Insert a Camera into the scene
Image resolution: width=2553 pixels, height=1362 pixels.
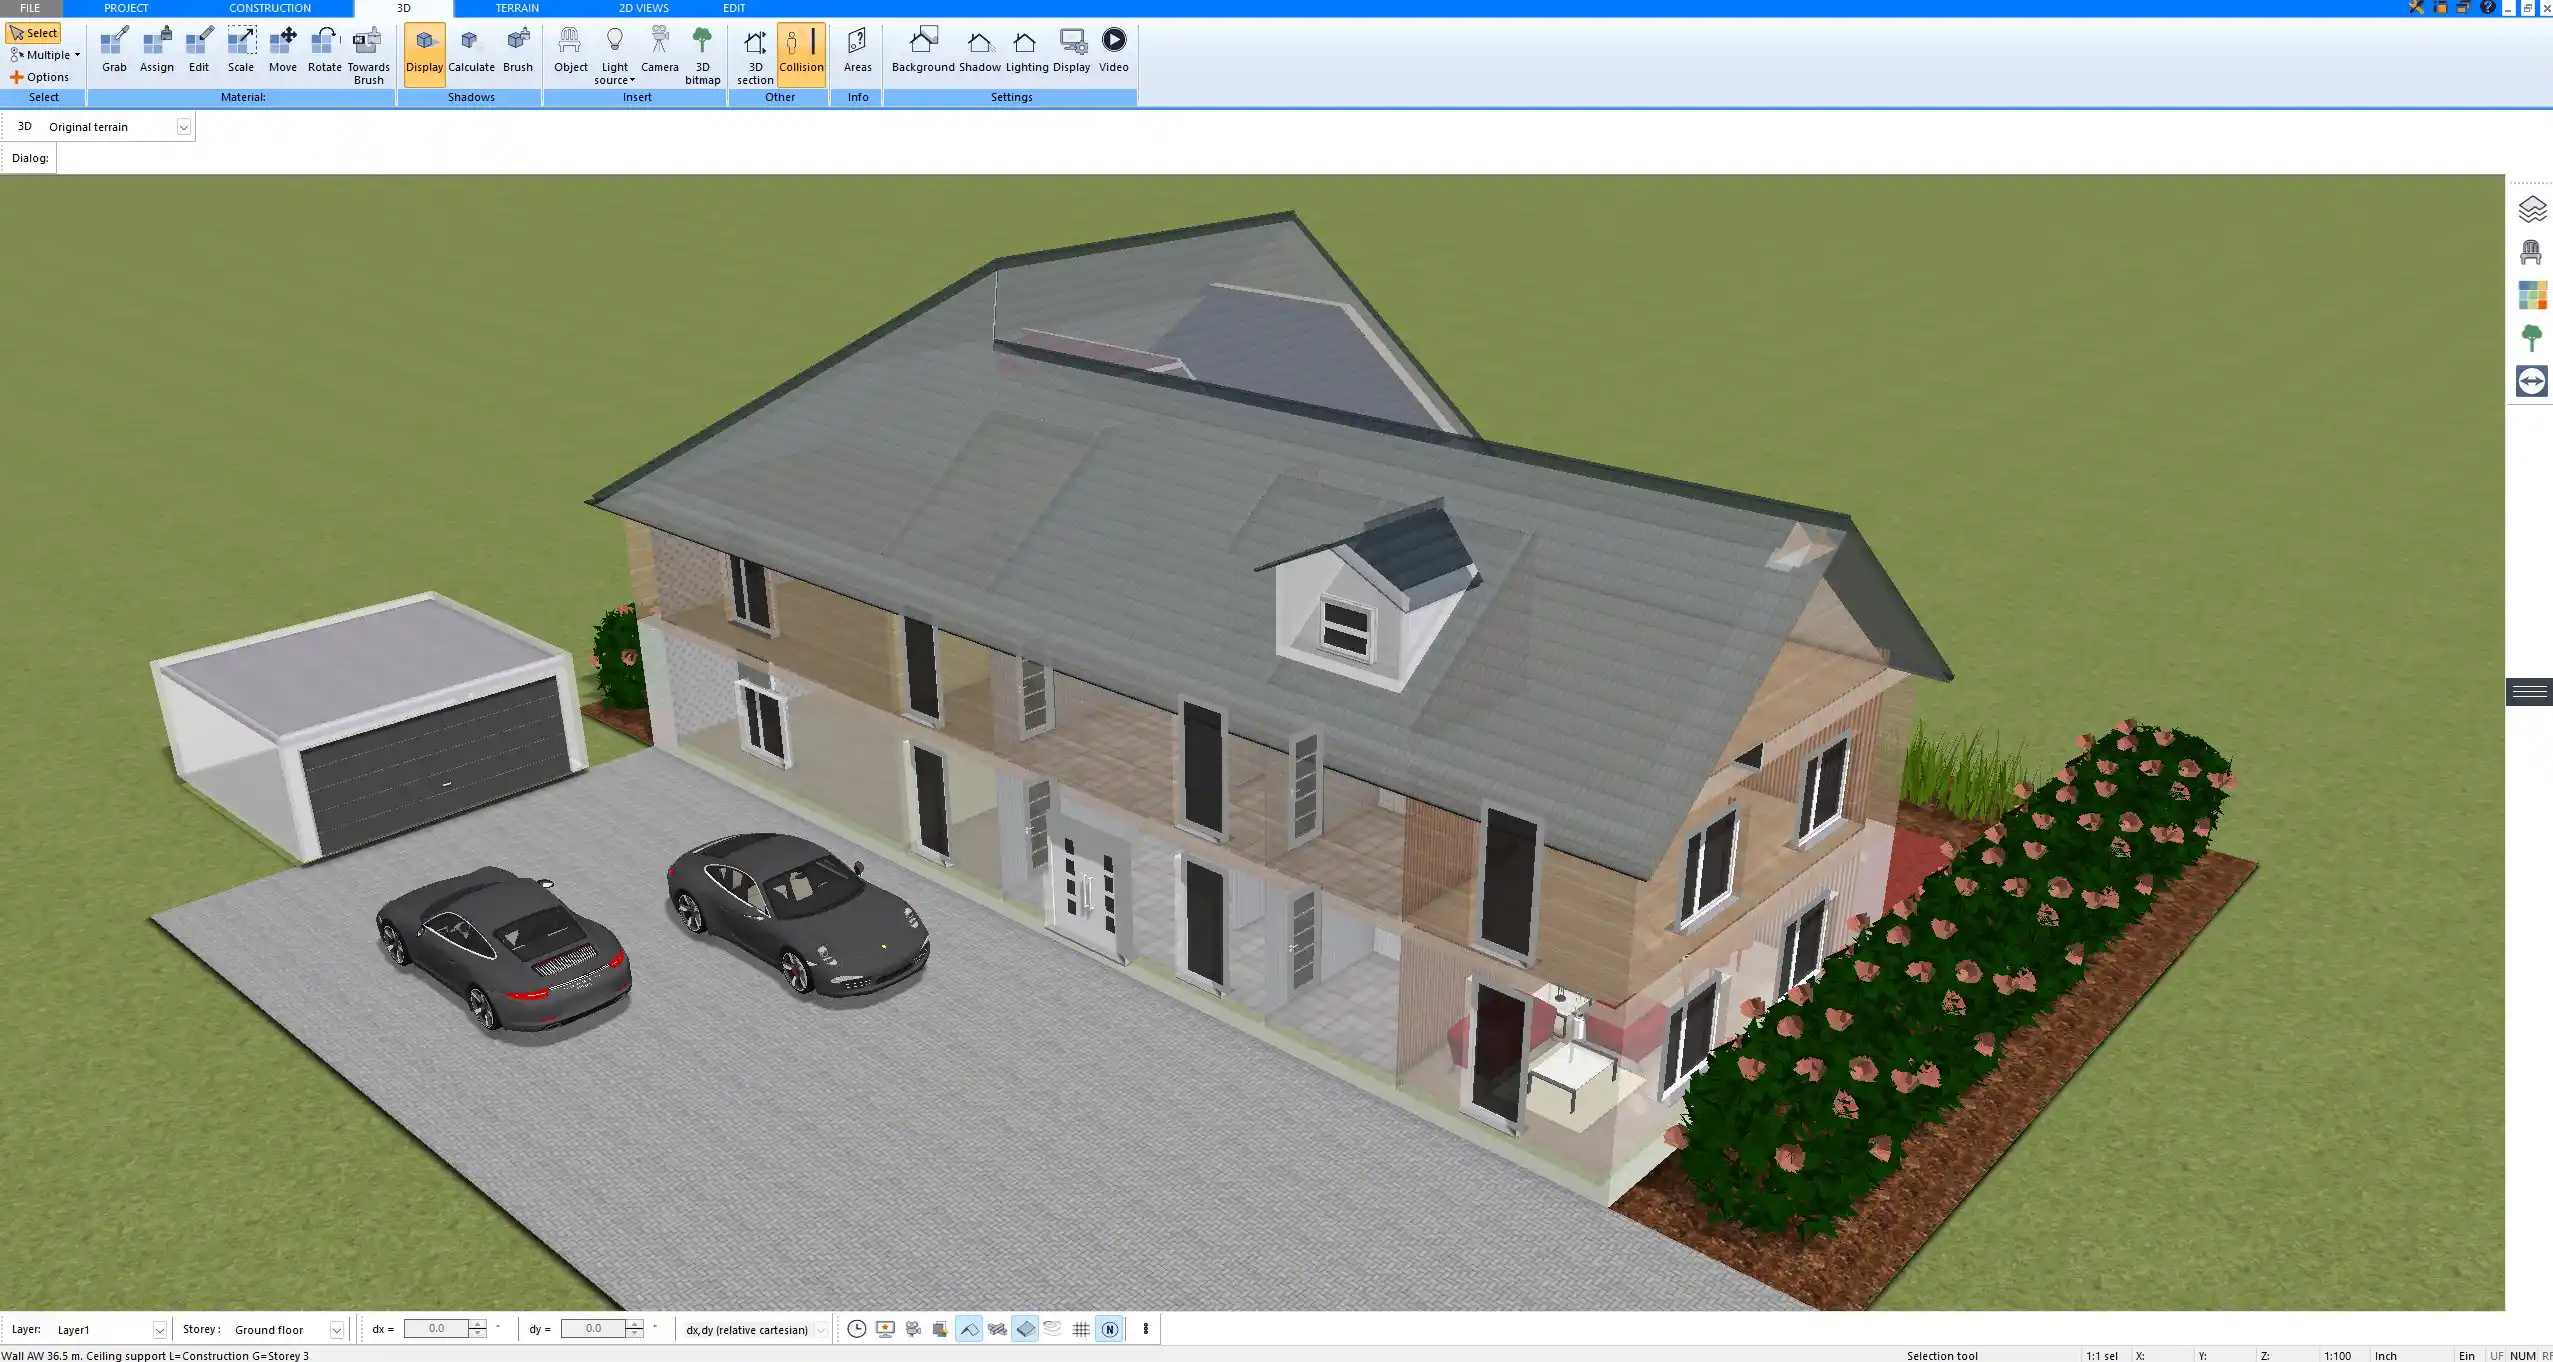[659, 50]
